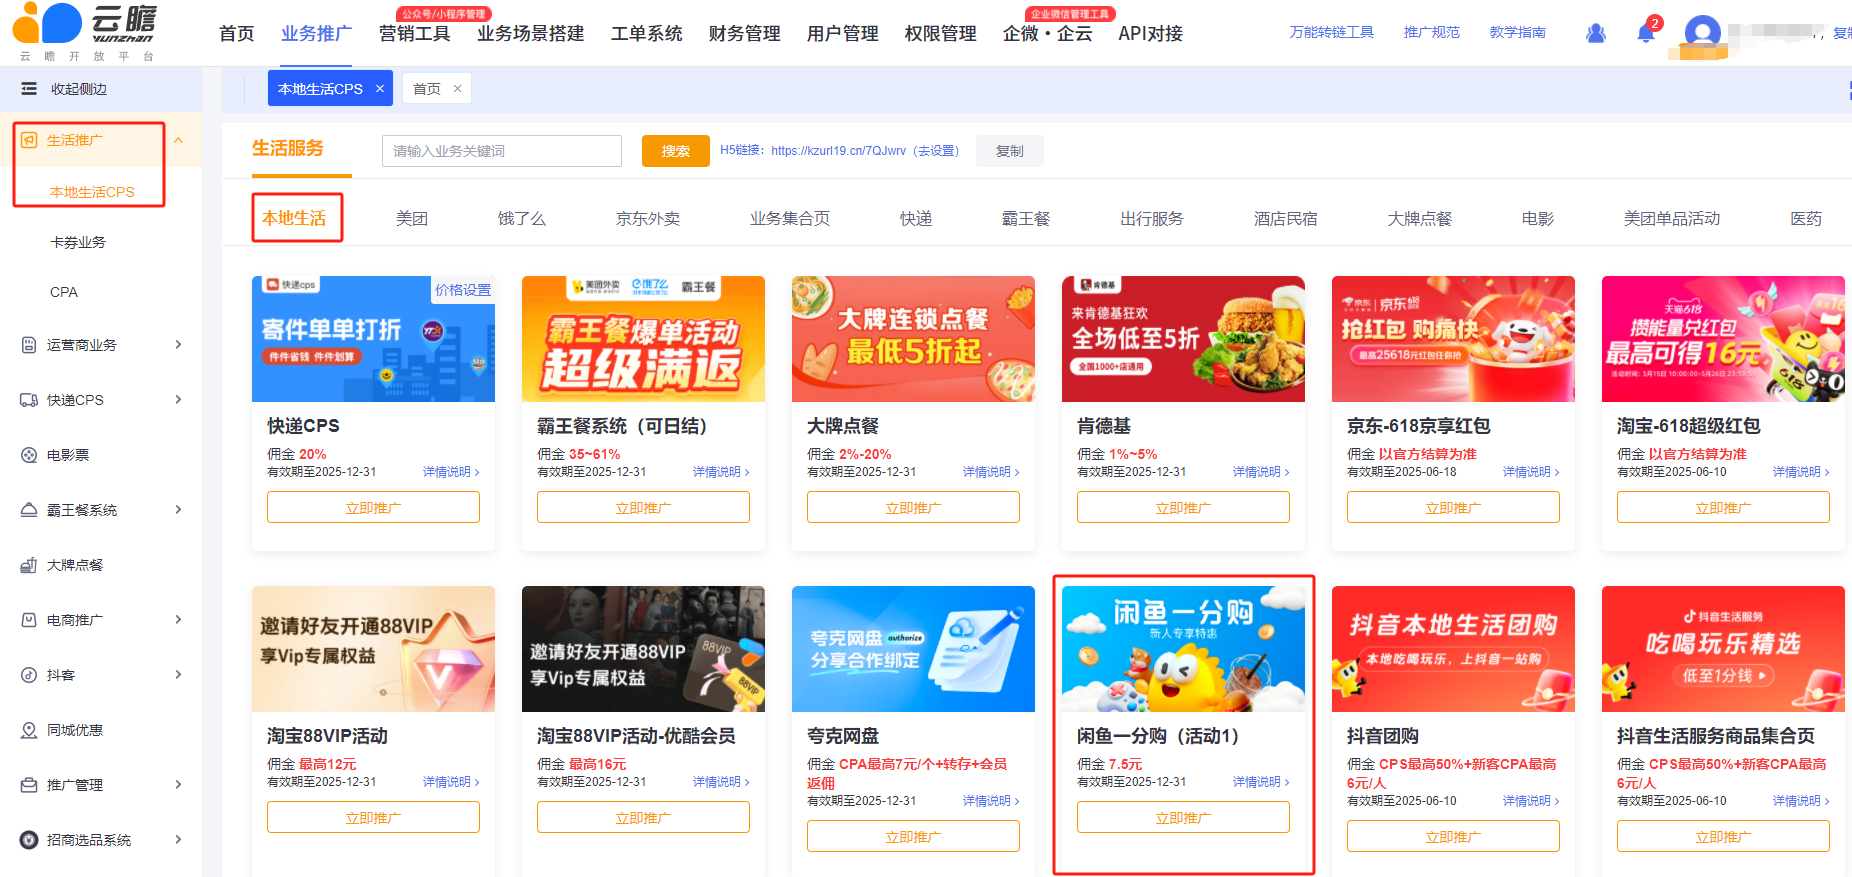Select CPA in the sidebar

(x=64, y=292)
